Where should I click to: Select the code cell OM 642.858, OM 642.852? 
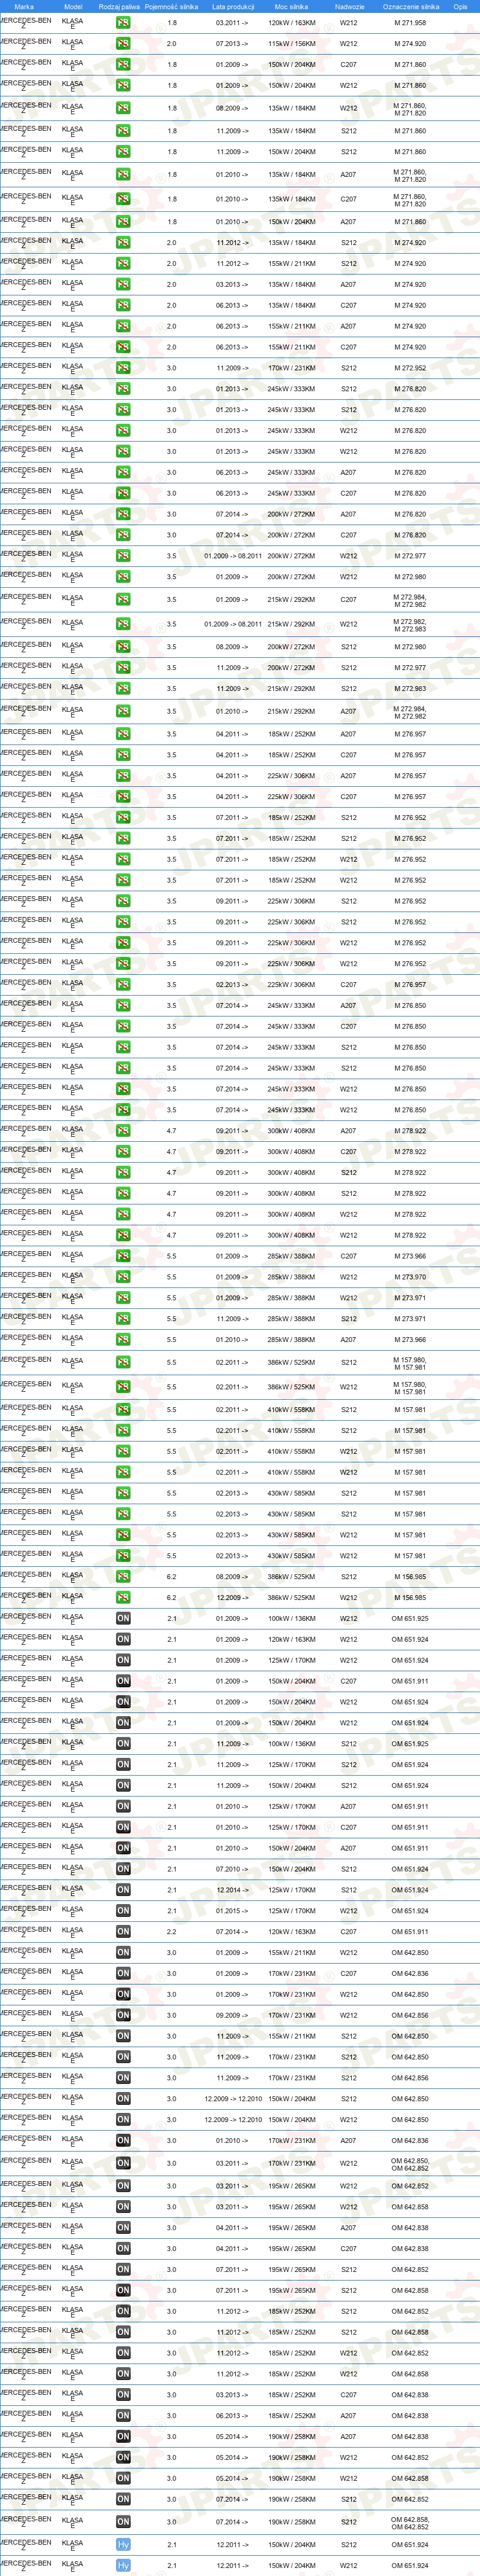[x=410, y=2522]
